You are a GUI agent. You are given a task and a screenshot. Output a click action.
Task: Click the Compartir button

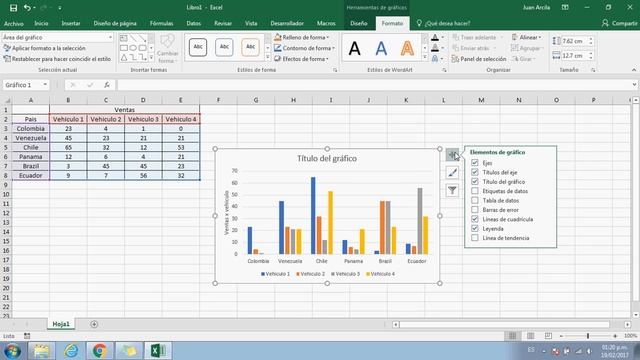pyautogui.click(x=619, y=24)
